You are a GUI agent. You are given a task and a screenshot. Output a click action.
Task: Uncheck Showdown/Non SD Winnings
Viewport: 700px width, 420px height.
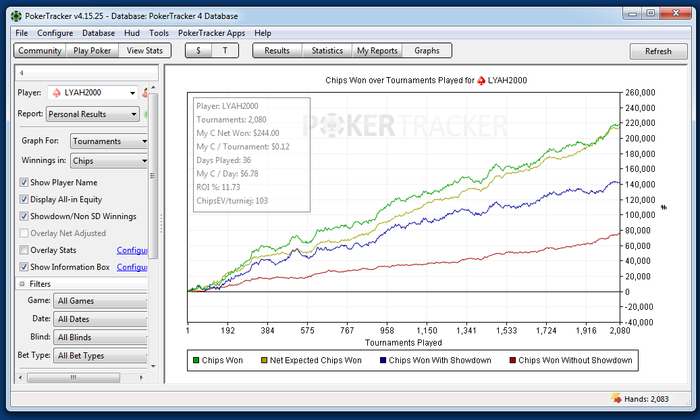point(24,216)
